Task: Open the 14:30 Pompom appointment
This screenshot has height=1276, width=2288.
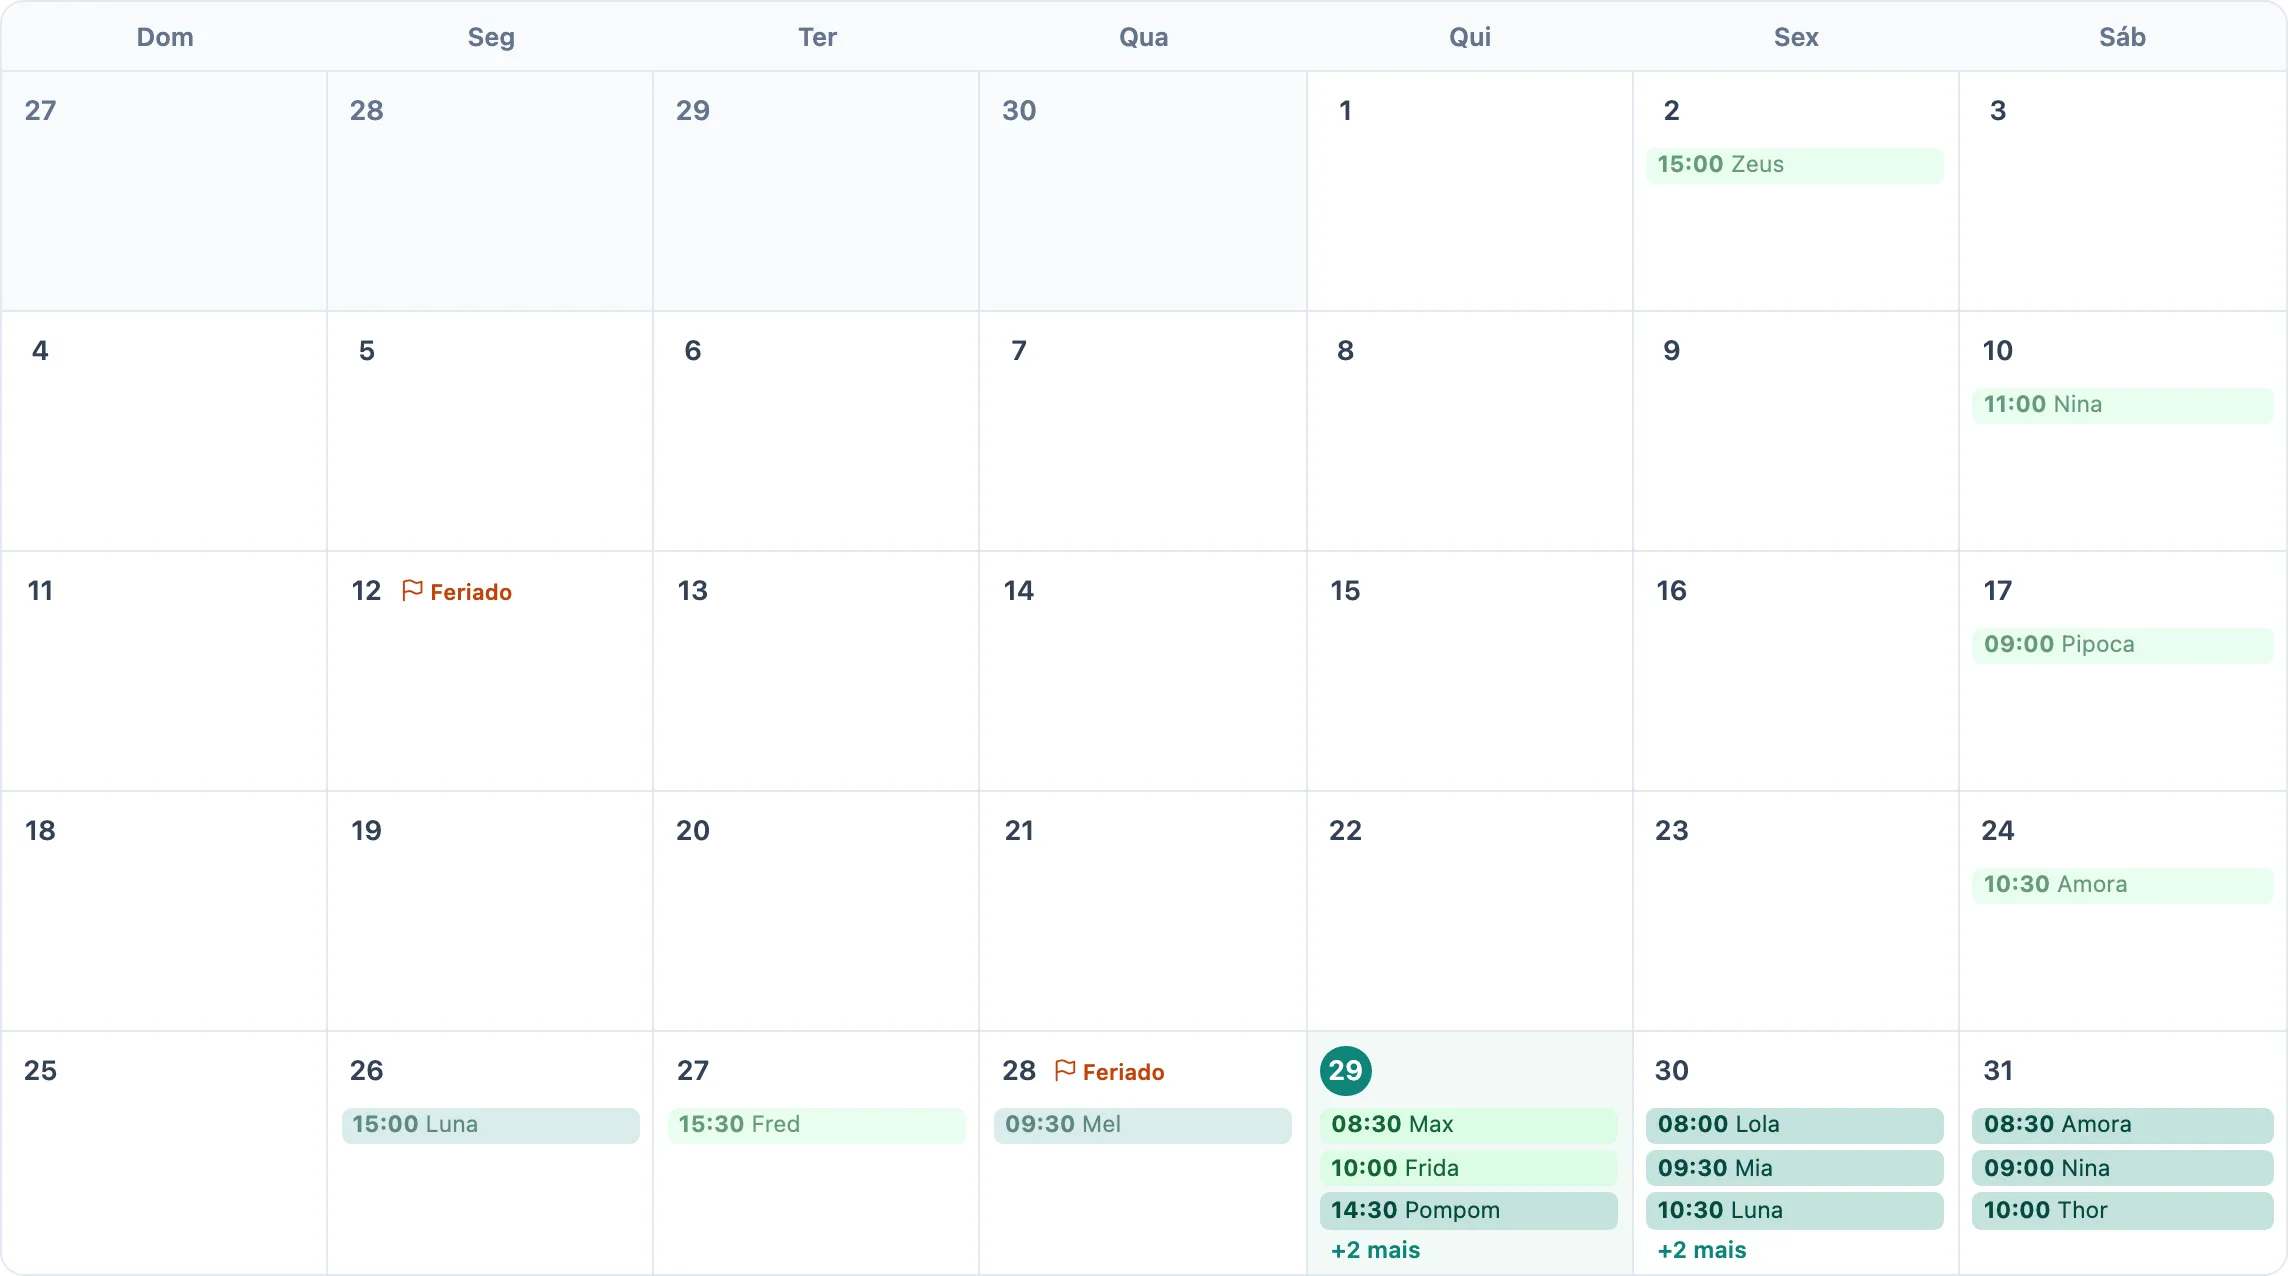Action: tap(1468, 1211)
